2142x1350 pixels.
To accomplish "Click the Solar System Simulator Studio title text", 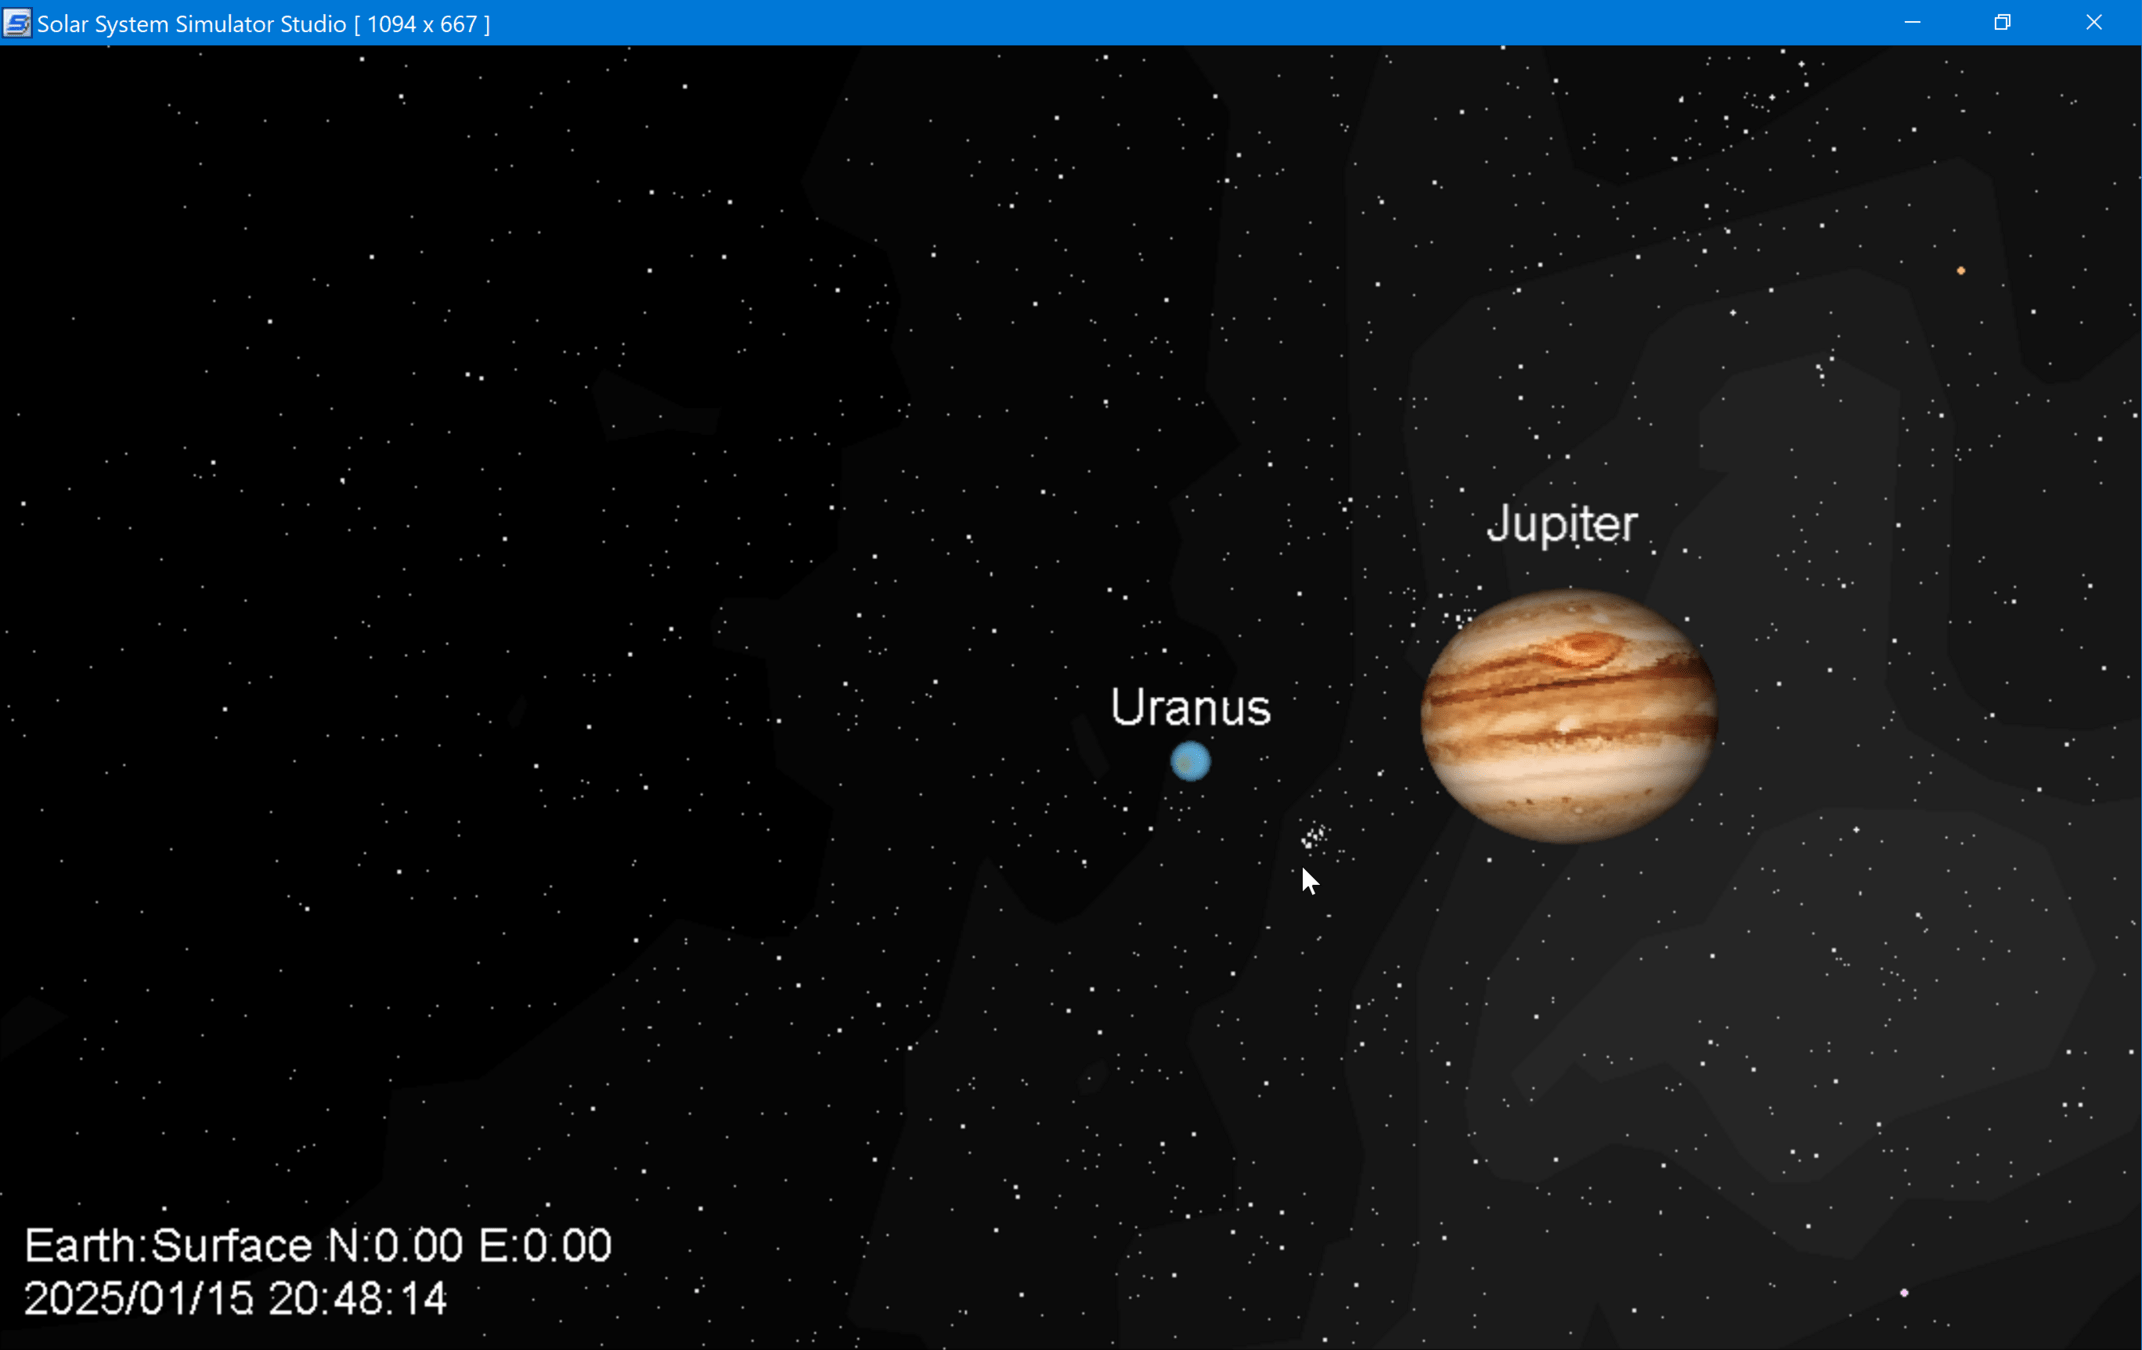I will [191, 23].
